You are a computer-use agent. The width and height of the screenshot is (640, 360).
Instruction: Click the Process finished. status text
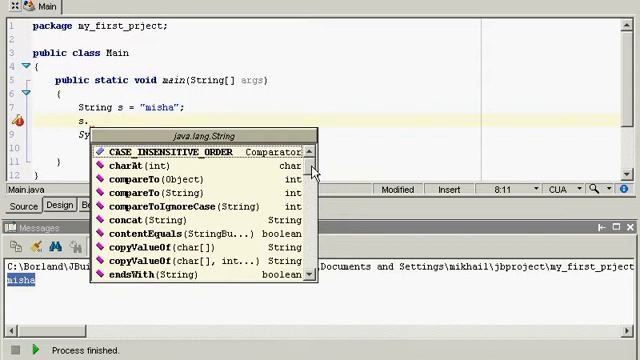coord(85,350)
